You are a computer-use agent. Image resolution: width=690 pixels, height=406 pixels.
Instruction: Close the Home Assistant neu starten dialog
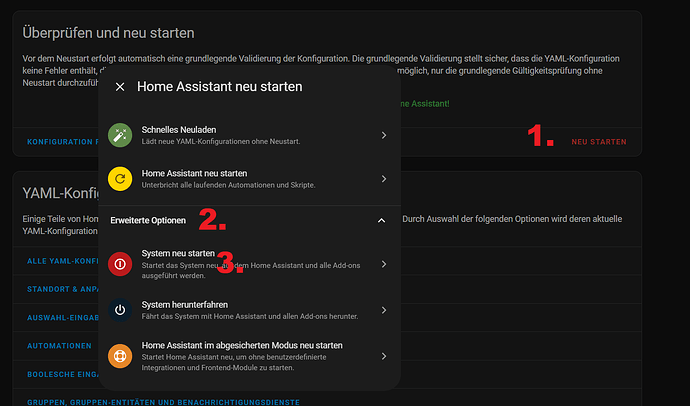click(120, 87)
